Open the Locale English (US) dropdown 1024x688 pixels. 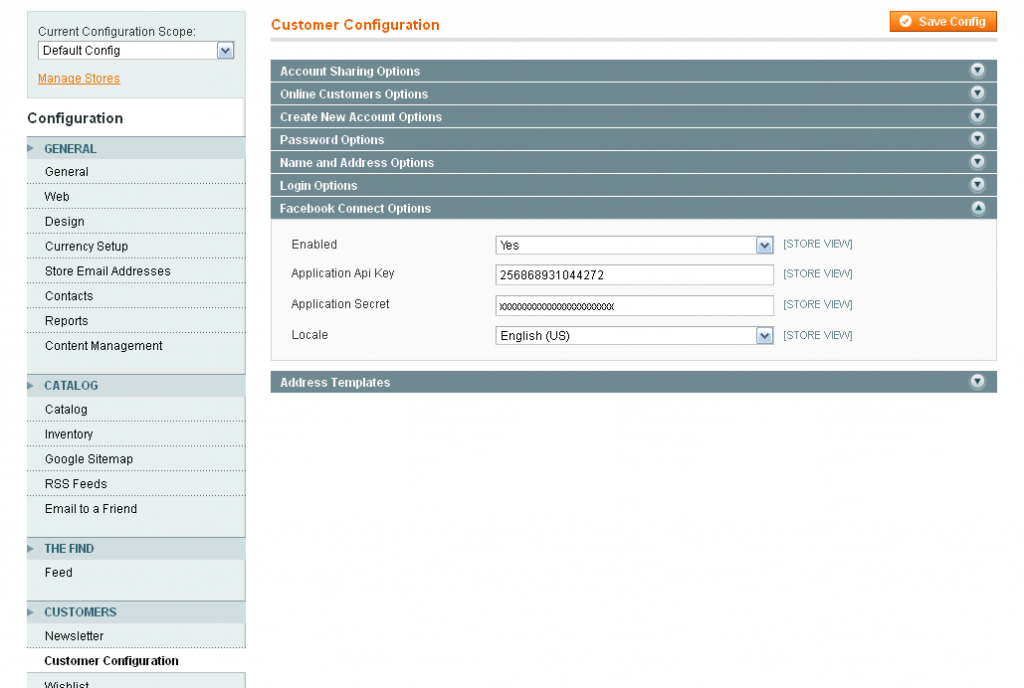click(634, 336)
